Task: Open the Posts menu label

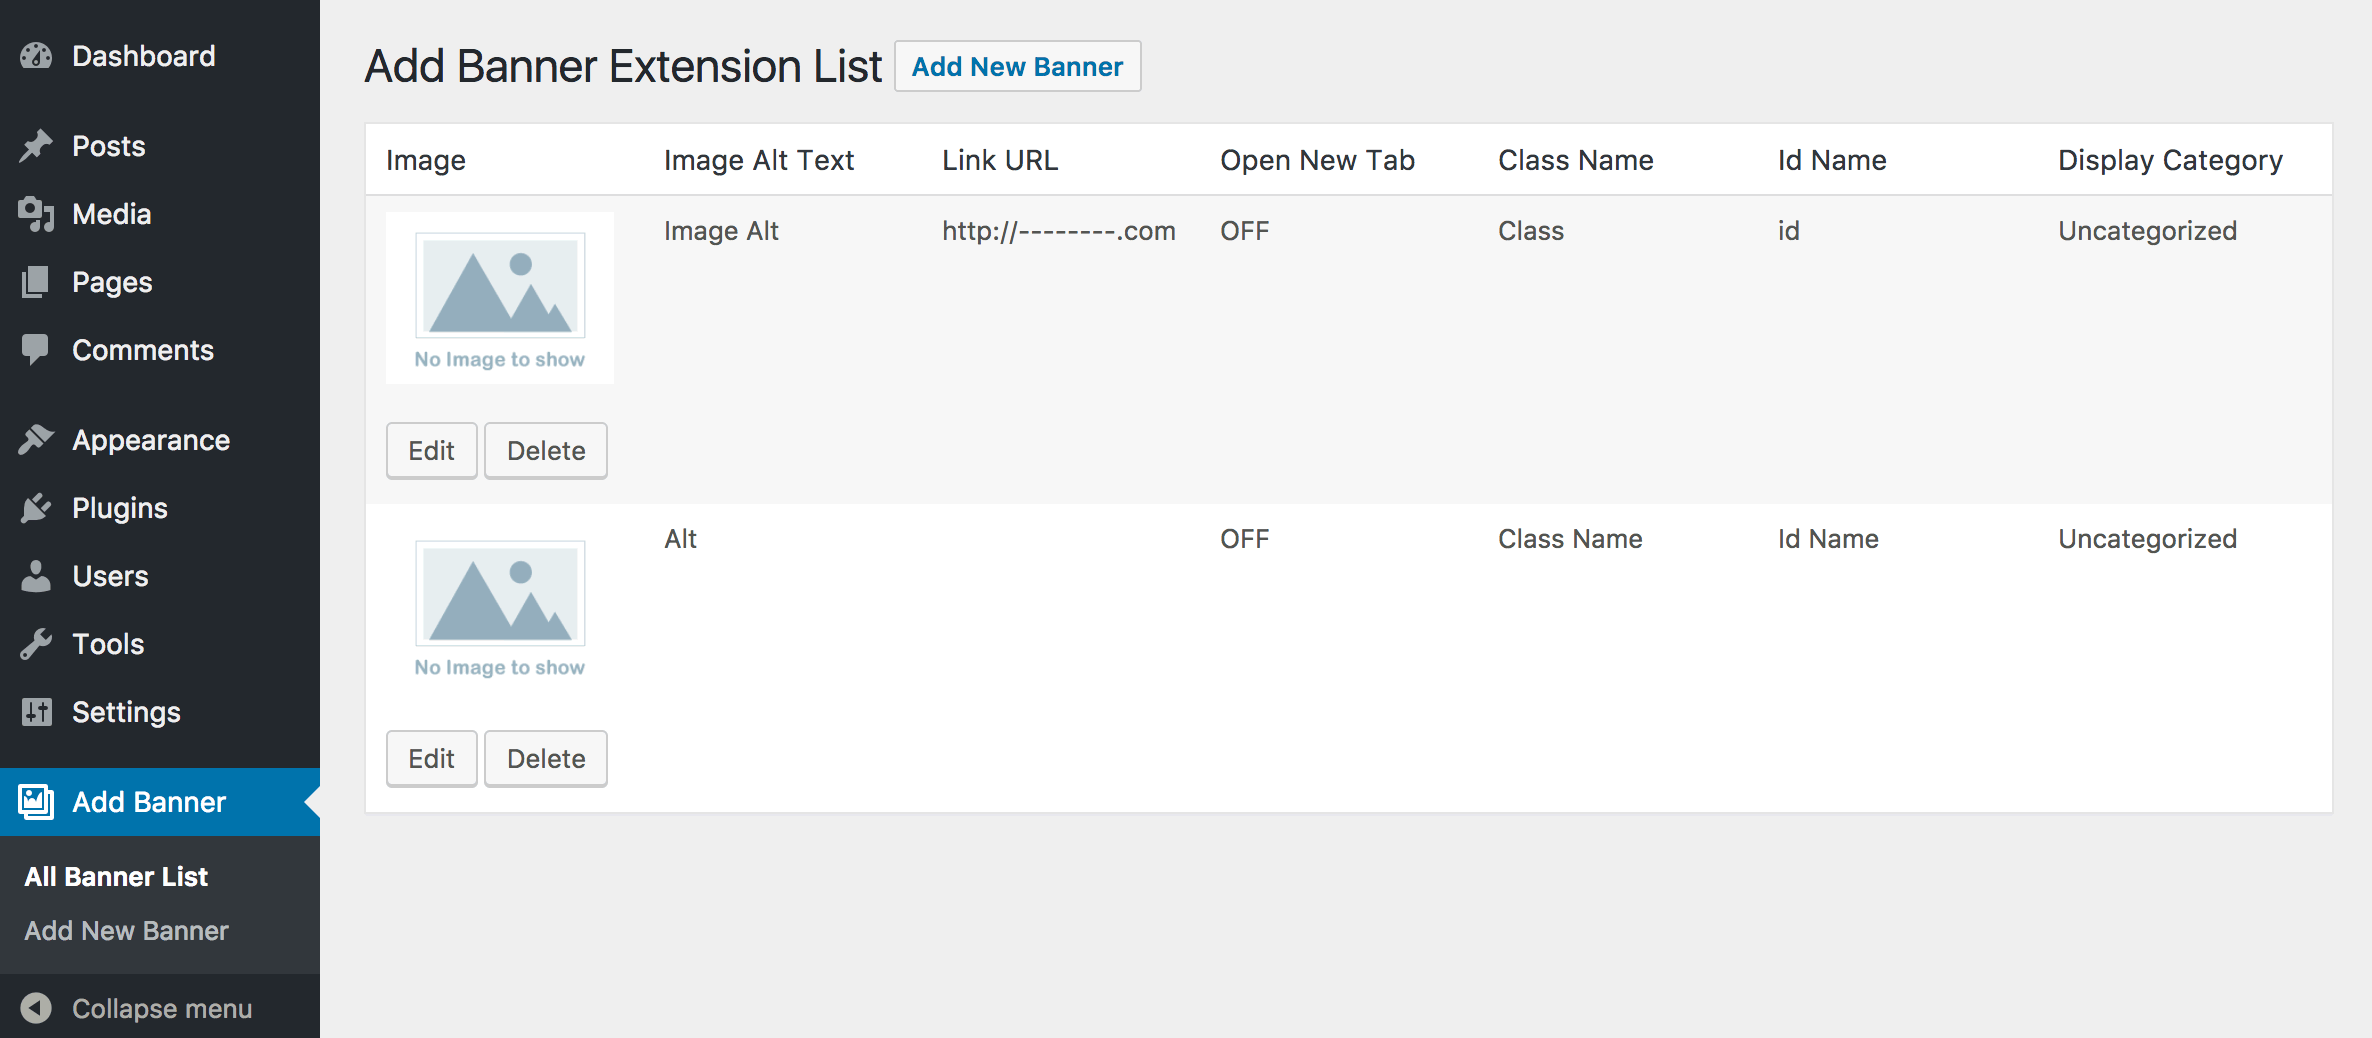Action: (x=109, y=146)
